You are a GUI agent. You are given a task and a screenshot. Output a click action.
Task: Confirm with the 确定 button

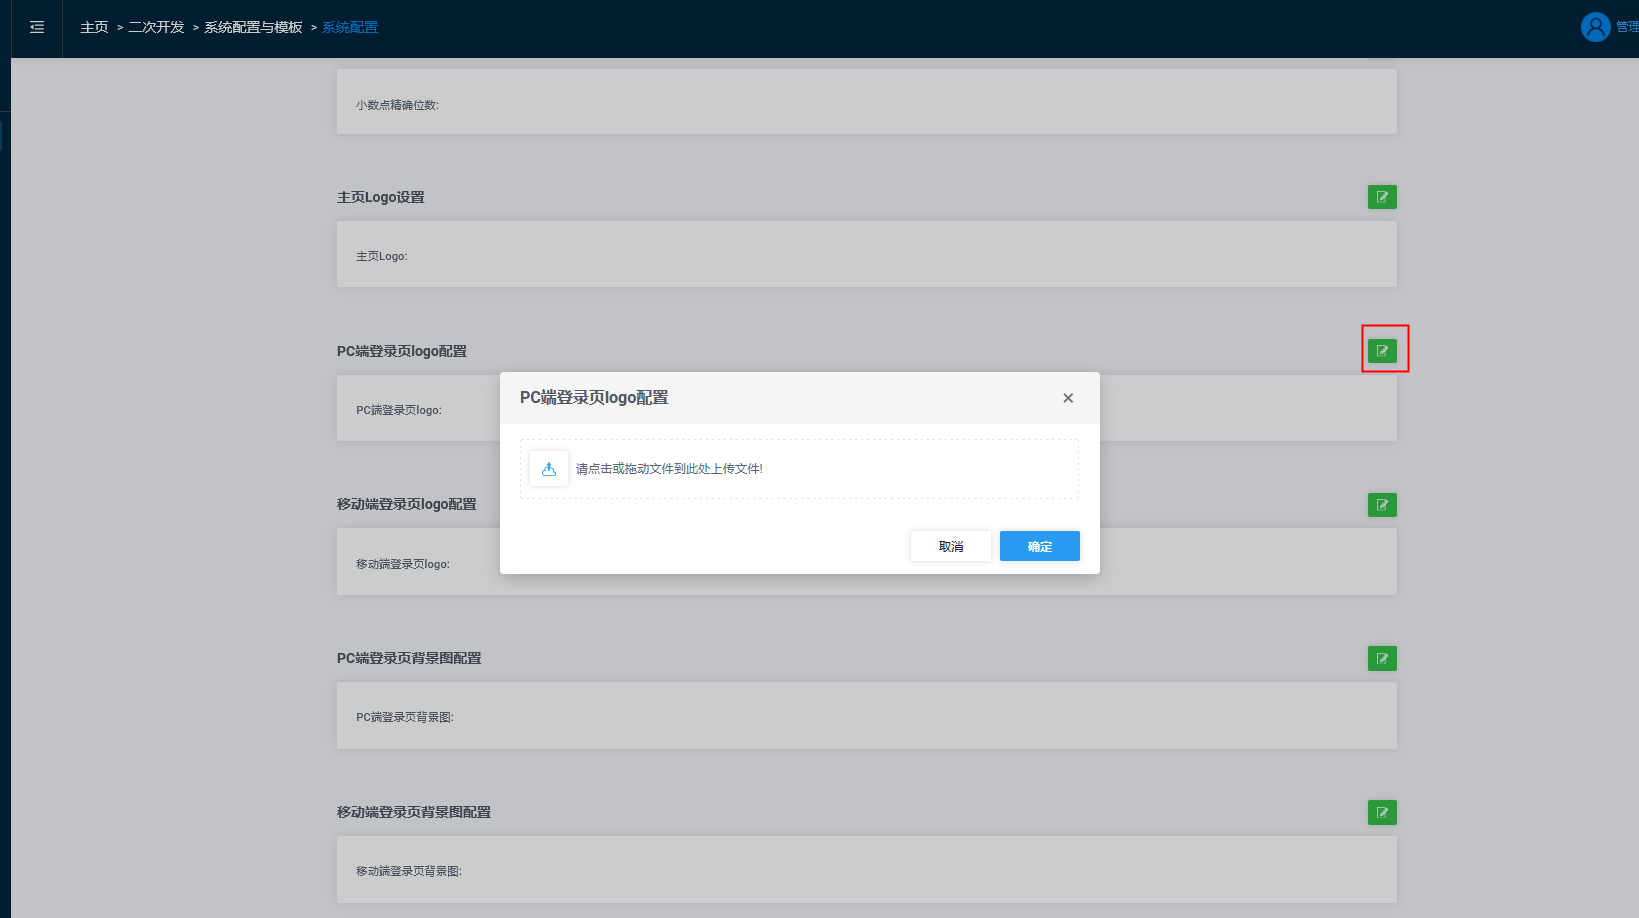[x=1039, y=546]
